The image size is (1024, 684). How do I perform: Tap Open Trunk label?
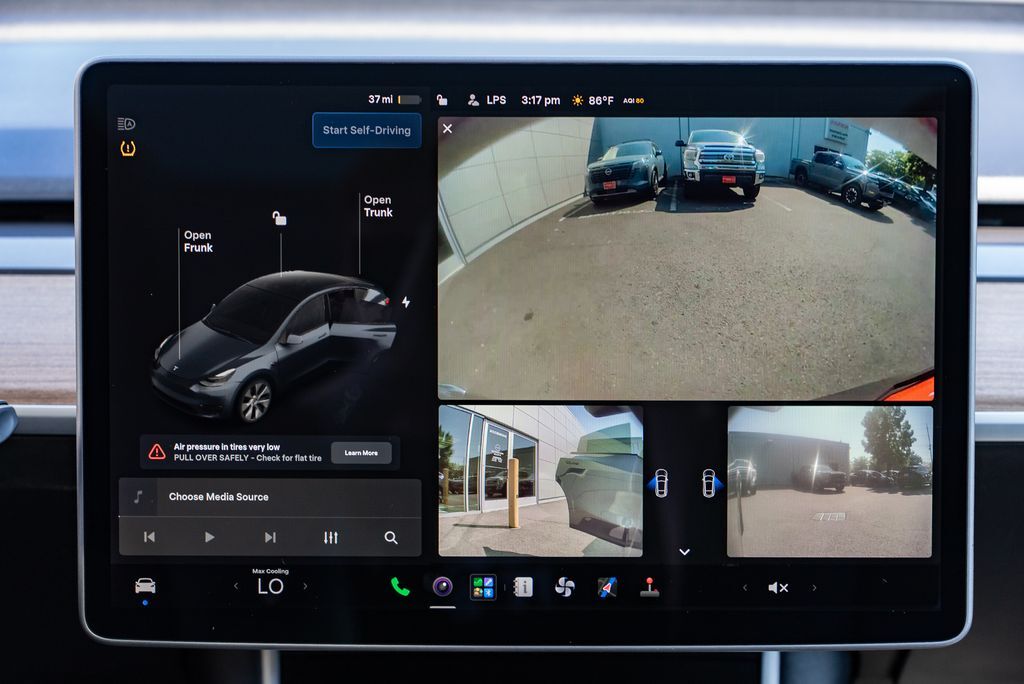[378, 206]
